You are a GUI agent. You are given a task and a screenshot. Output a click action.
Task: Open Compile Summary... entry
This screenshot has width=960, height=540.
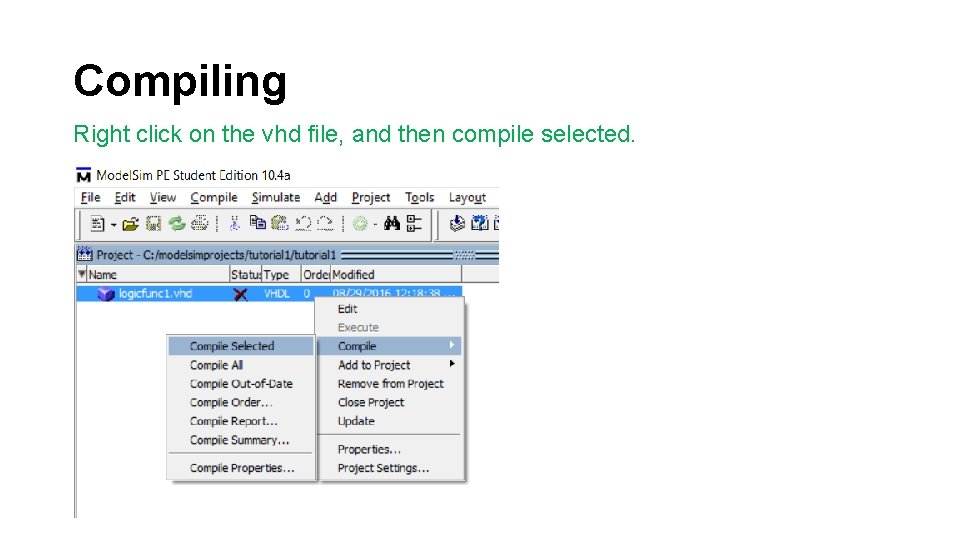click(x=241, y=440)
